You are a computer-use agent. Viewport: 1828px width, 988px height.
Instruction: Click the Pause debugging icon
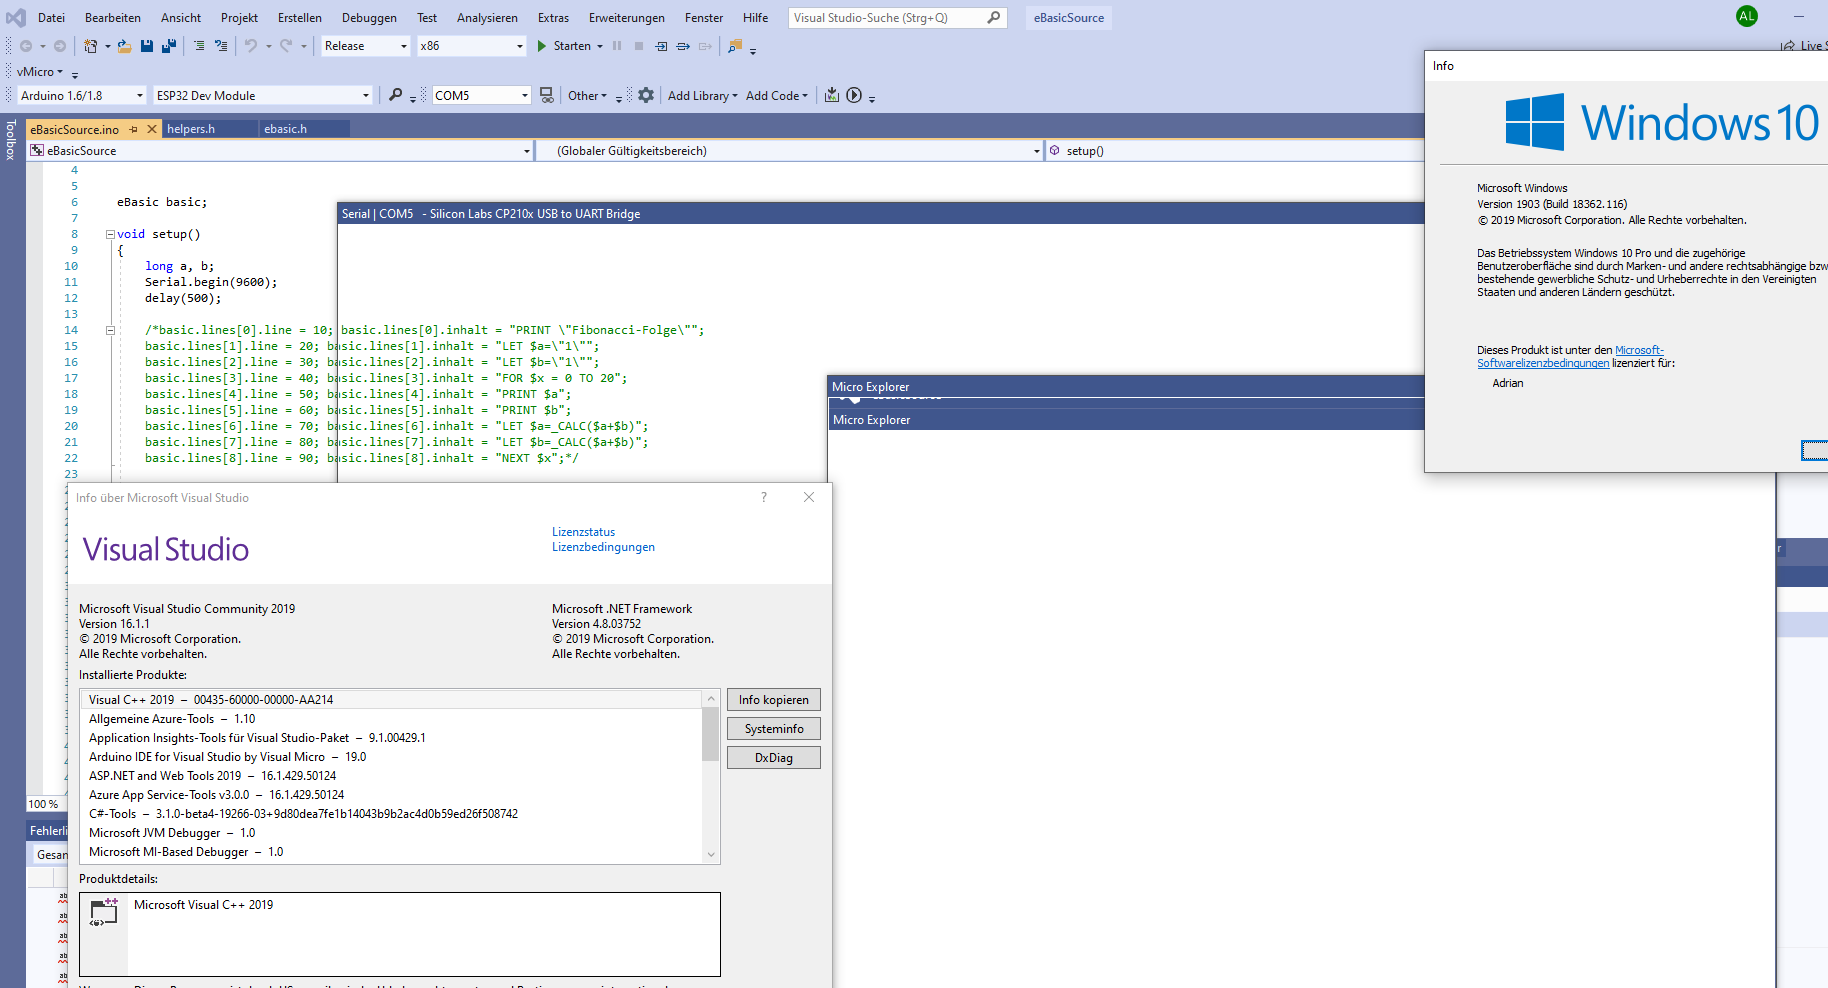[617, 46]
